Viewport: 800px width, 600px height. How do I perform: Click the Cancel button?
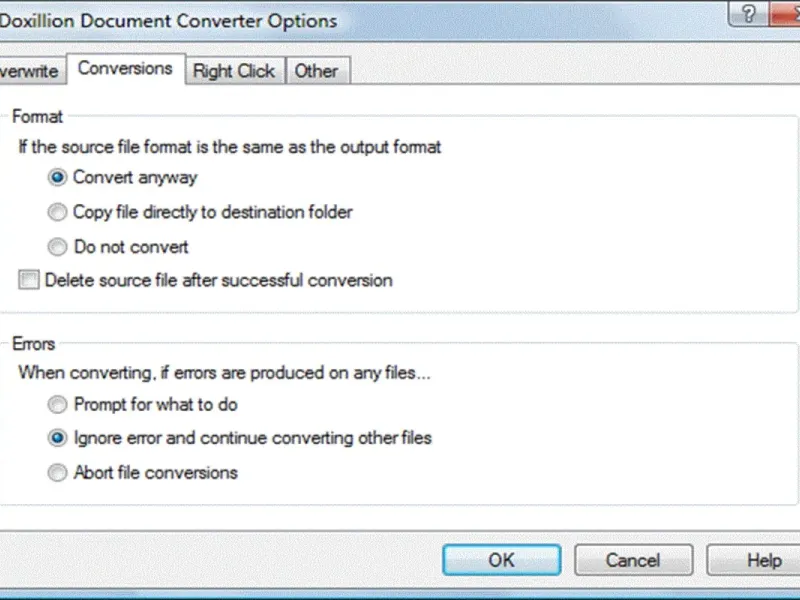633,560
